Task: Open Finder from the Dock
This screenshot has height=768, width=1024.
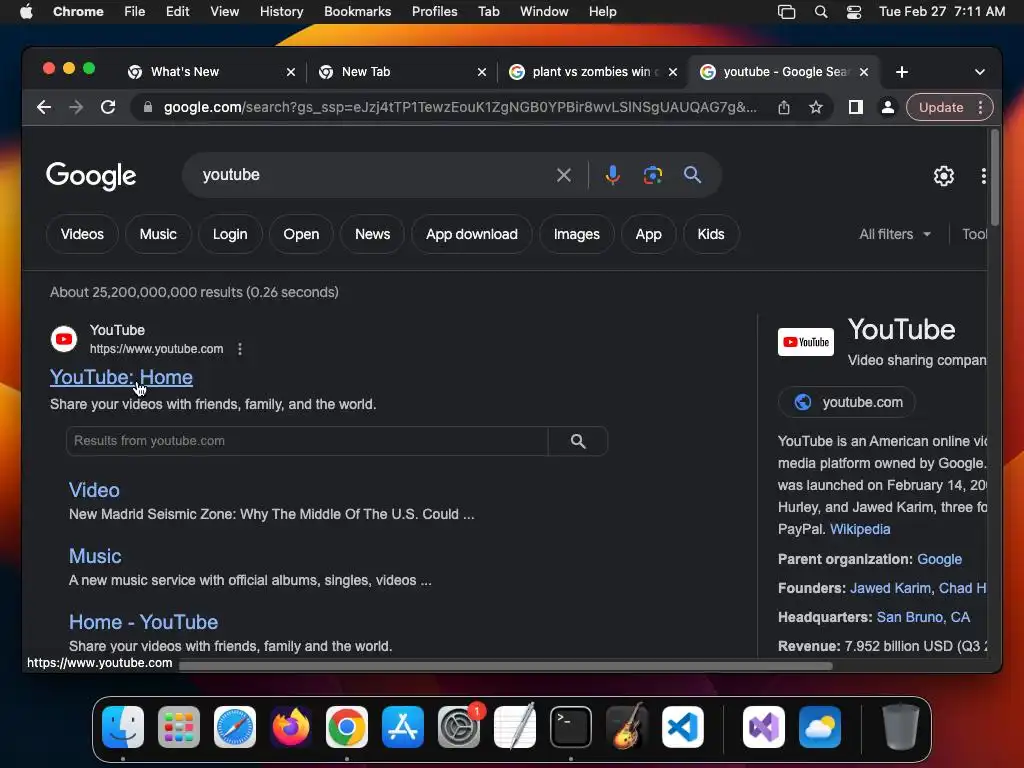Action: pyautogui.click(x=123, y=727)
